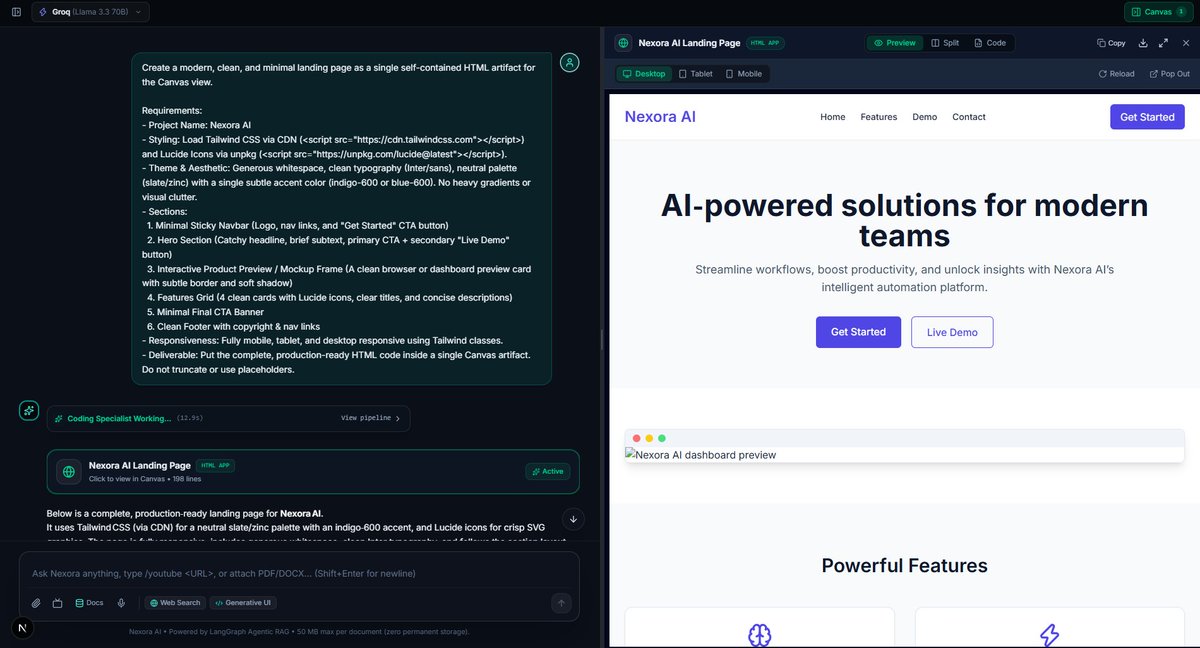The width and height of the screenshot is (1200, 648).
Task: Click the Active badge on artifact card
Action: 548,471
